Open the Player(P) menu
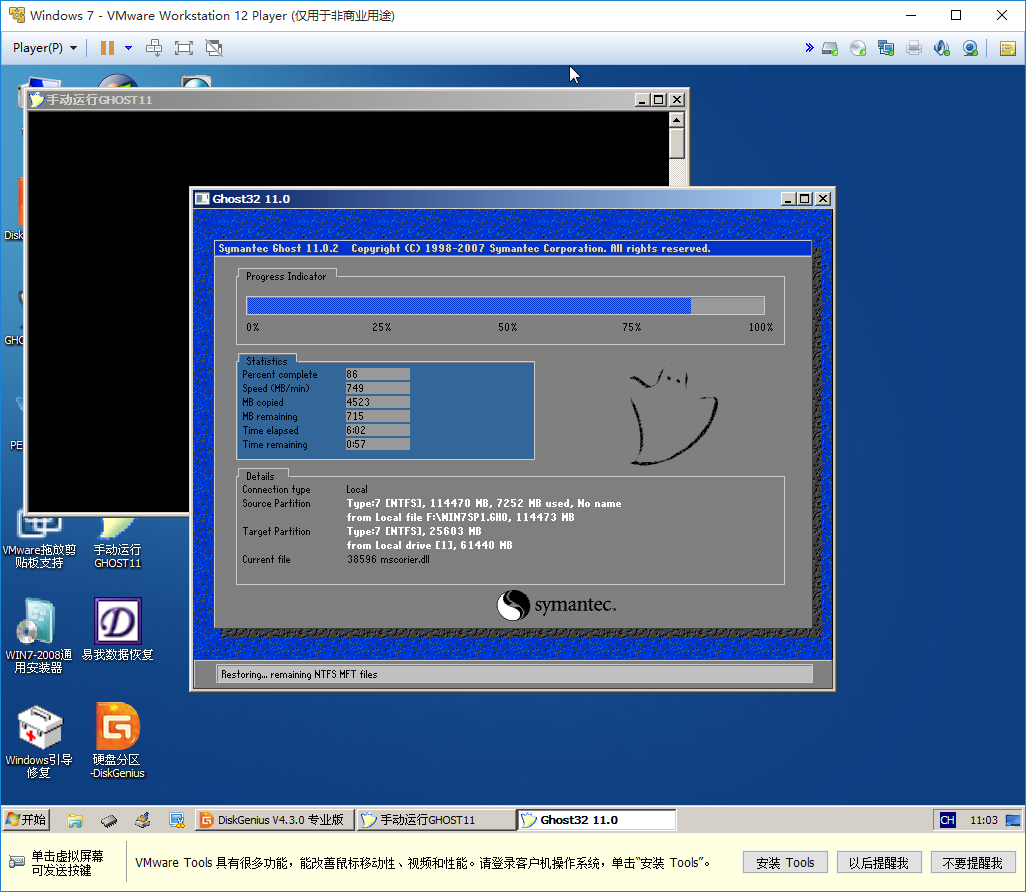The width and height of the screenshot is (1026, 892). [x=44, y=48]
